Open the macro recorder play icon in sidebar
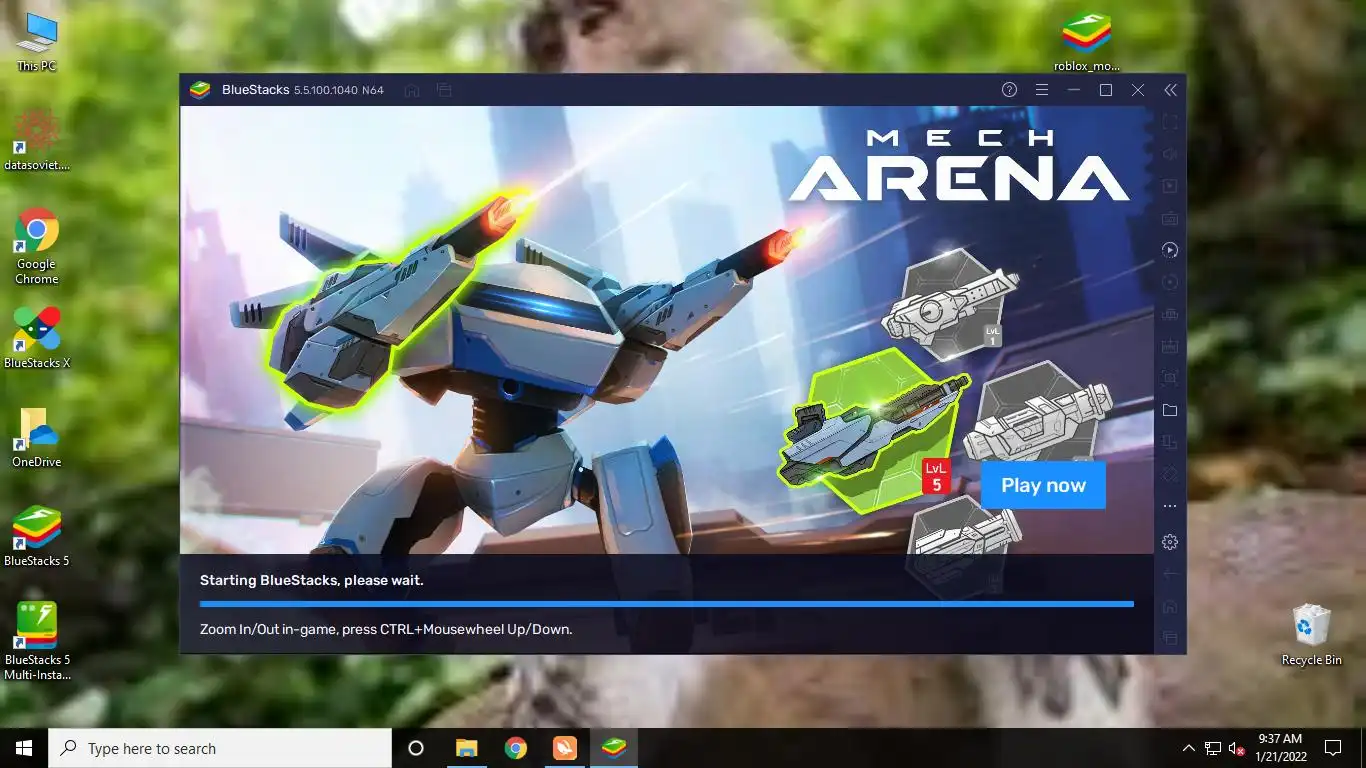The width and height of the screenshot is (1366, 768). click(x=1170, y=250)
